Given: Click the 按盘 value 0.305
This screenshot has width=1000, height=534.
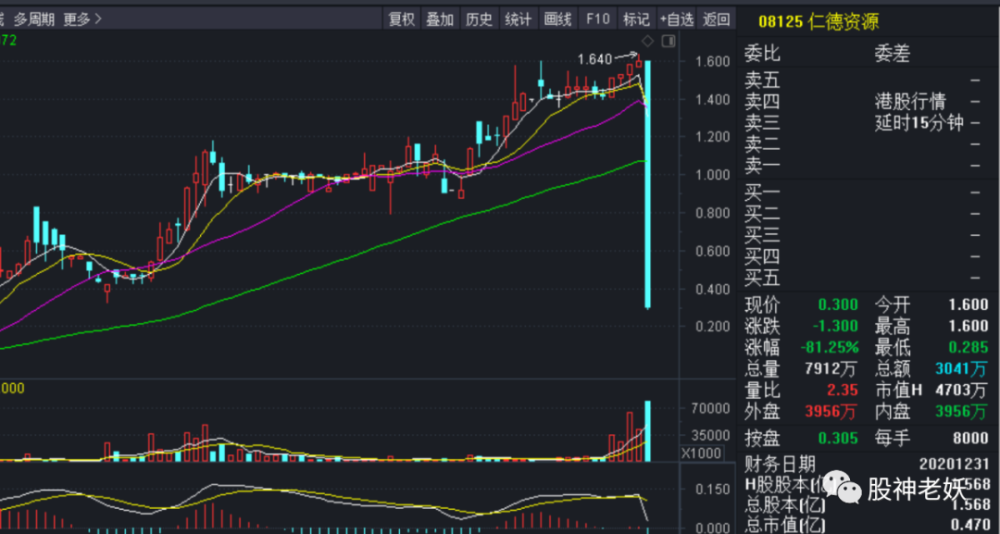Looking at the screenshot, I should [838, 439].
